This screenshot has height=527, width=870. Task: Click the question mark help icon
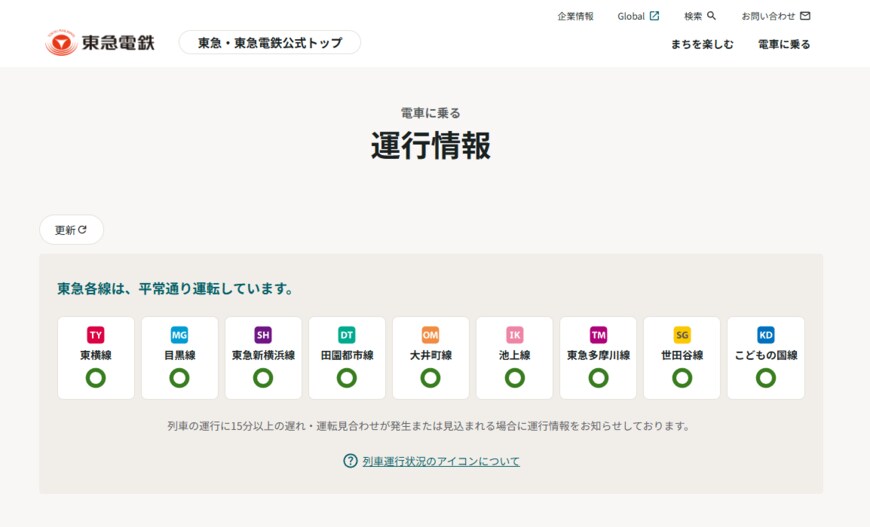(350, 460)
